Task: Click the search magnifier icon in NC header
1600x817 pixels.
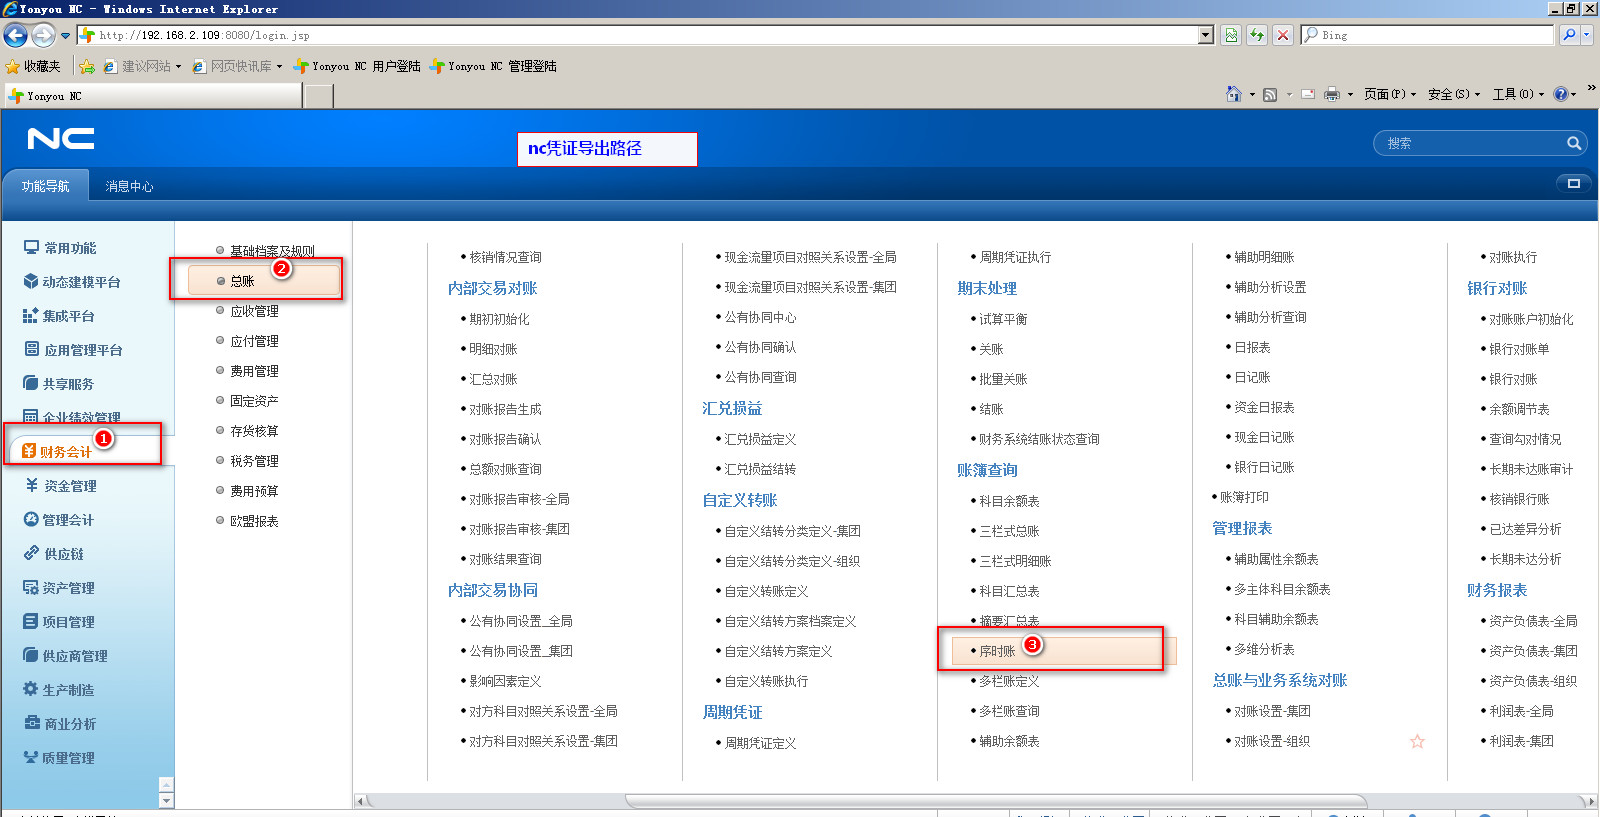Action: tap(1573, 144)
